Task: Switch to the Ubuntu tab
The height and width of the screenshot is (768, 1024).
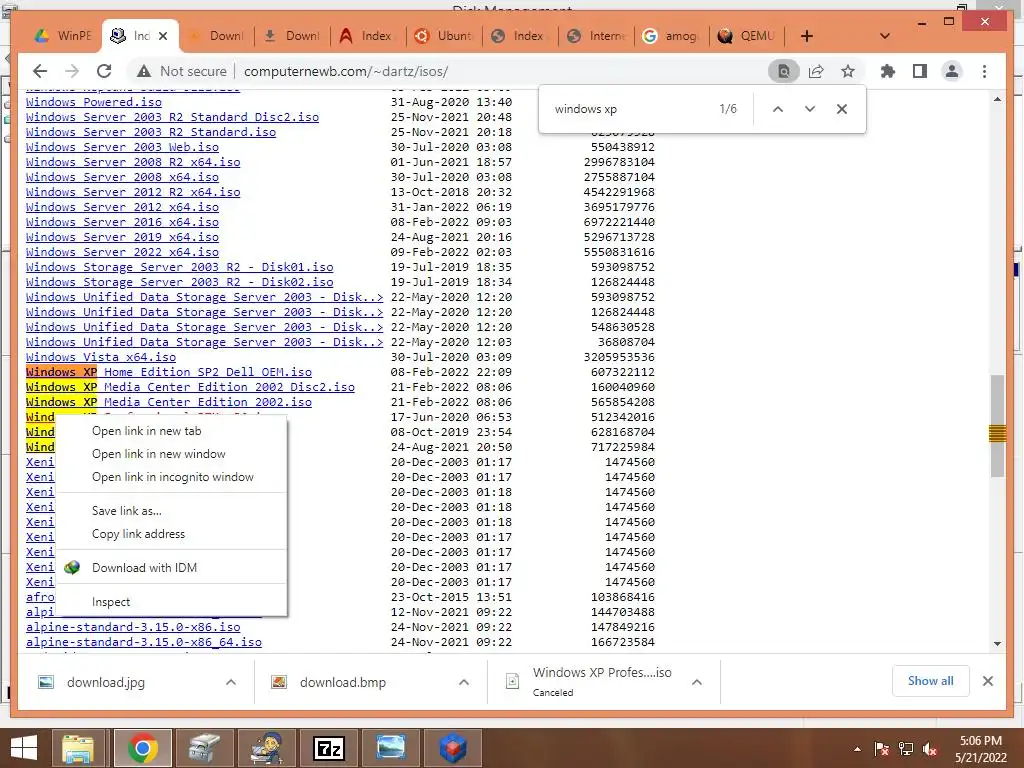Action: pos(443,36)
